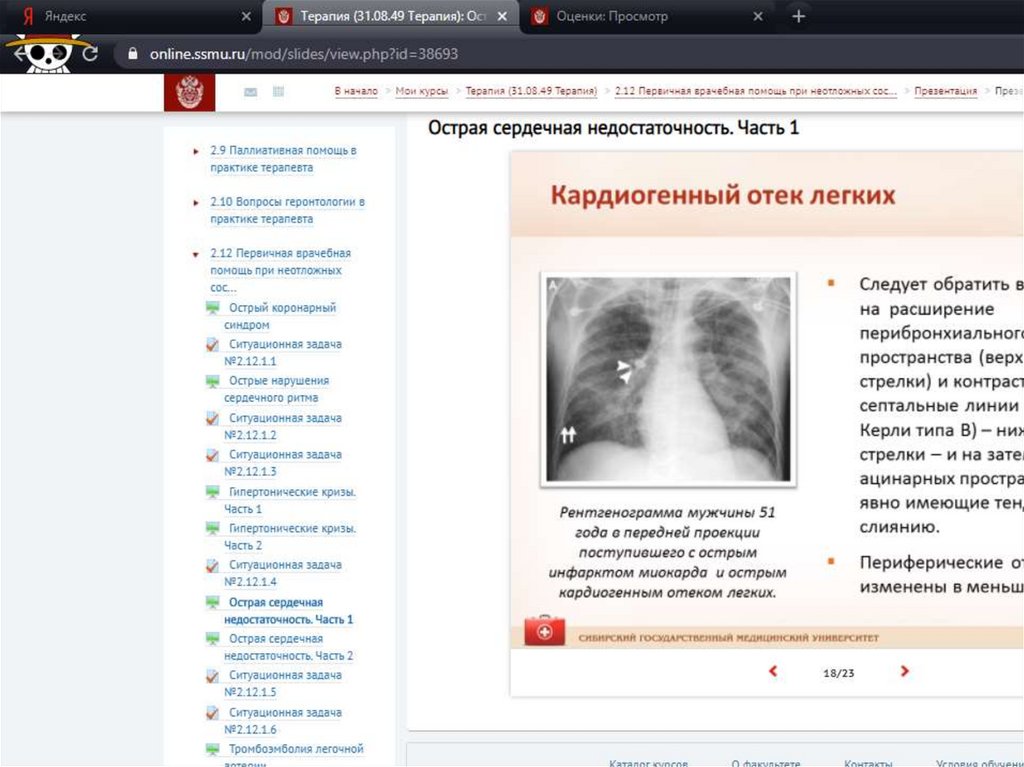The height and width of the screenshot is (767, 1024).
Task: Open the messages envelope icon in header
Action: pyautogui.click(x=250, y=92)
